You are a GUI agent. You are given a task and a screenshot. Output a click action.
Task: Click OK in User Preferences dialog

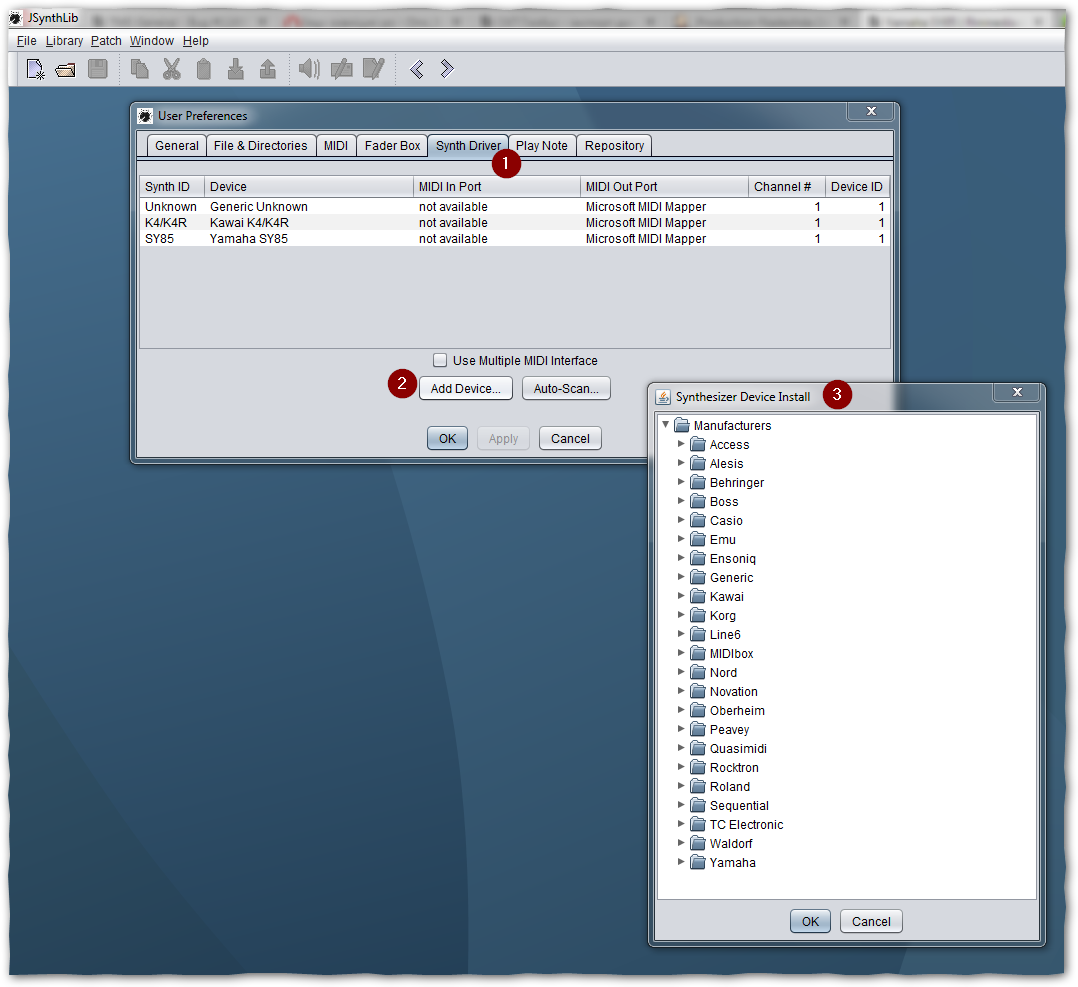pos(447,439)
